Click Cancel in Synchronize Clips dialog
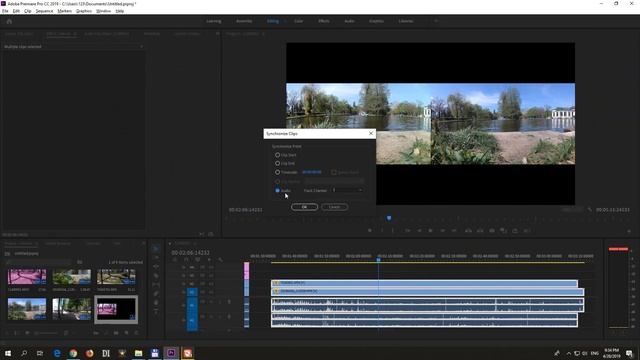The height and width of the screenshot is (360, 640). click(x=334, y=207)
